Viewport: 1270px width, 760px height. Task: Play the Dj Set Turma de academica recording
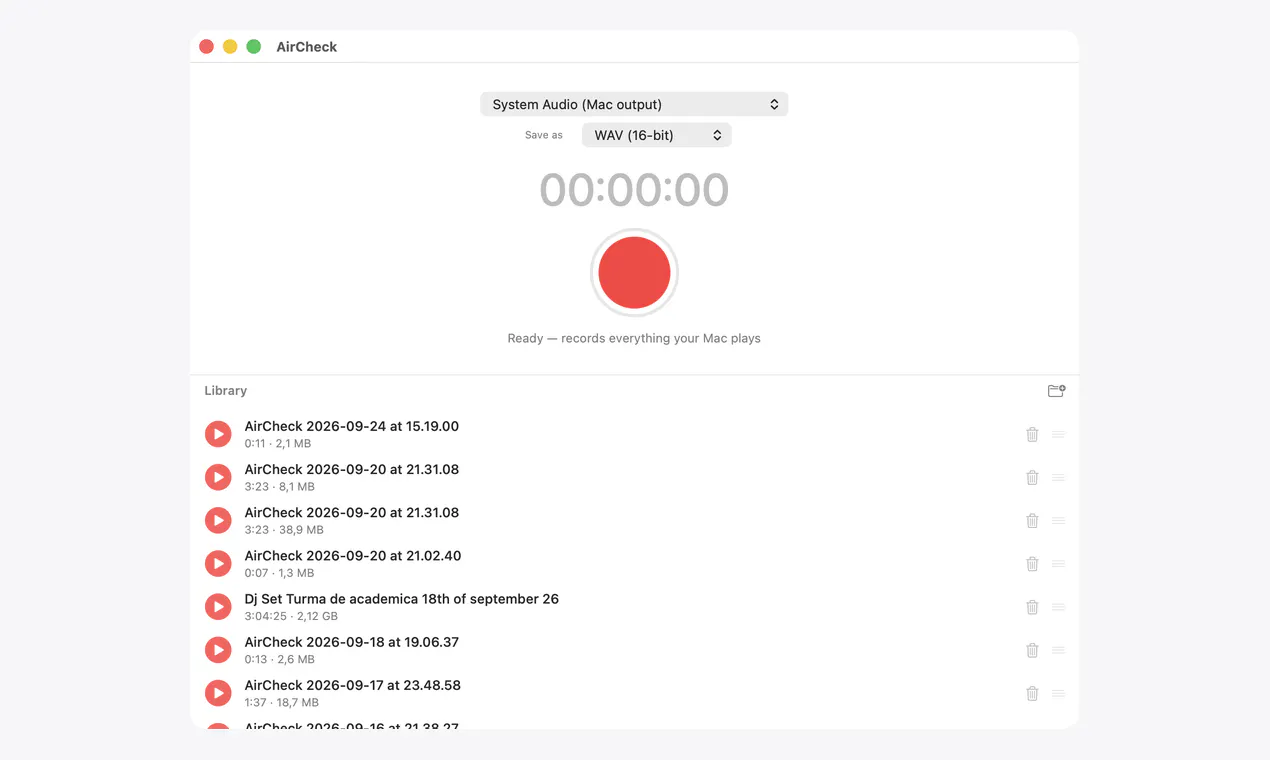(218, 607)
